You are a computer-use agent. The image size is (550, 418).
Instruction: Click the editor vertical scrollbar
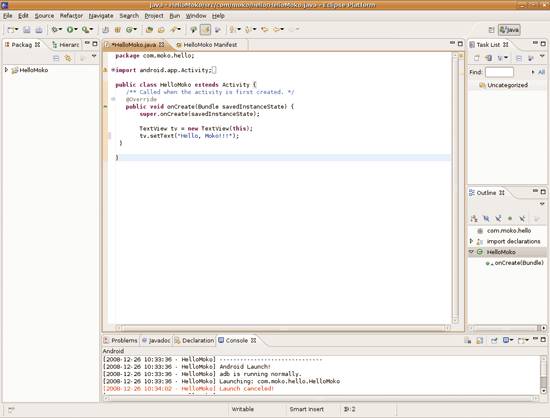coord(455,188)
